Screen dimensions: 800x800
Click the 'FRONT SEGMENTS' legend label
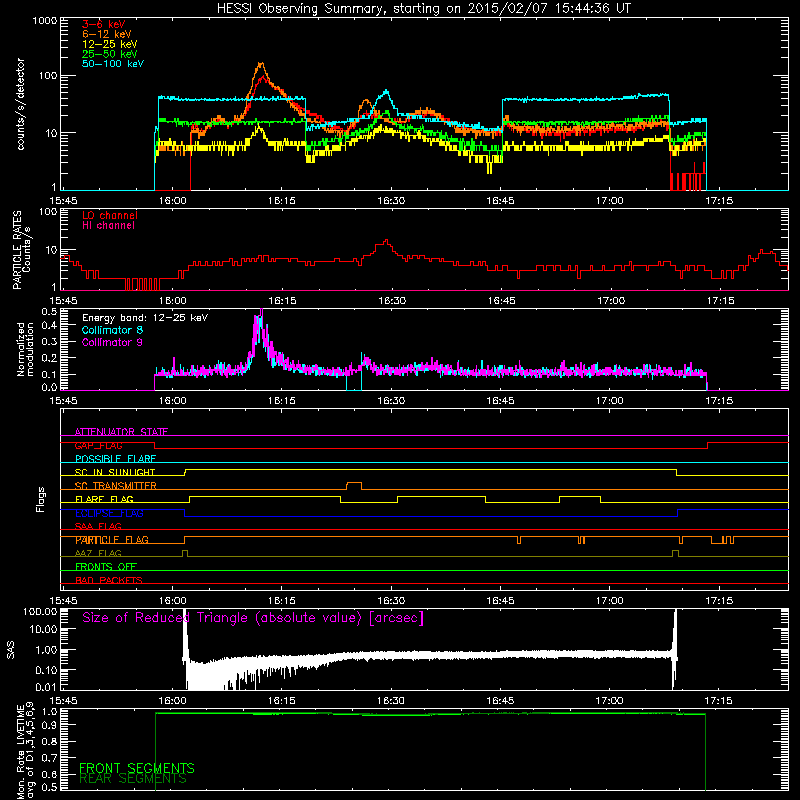pyautogui.click(x=137, y=768)
